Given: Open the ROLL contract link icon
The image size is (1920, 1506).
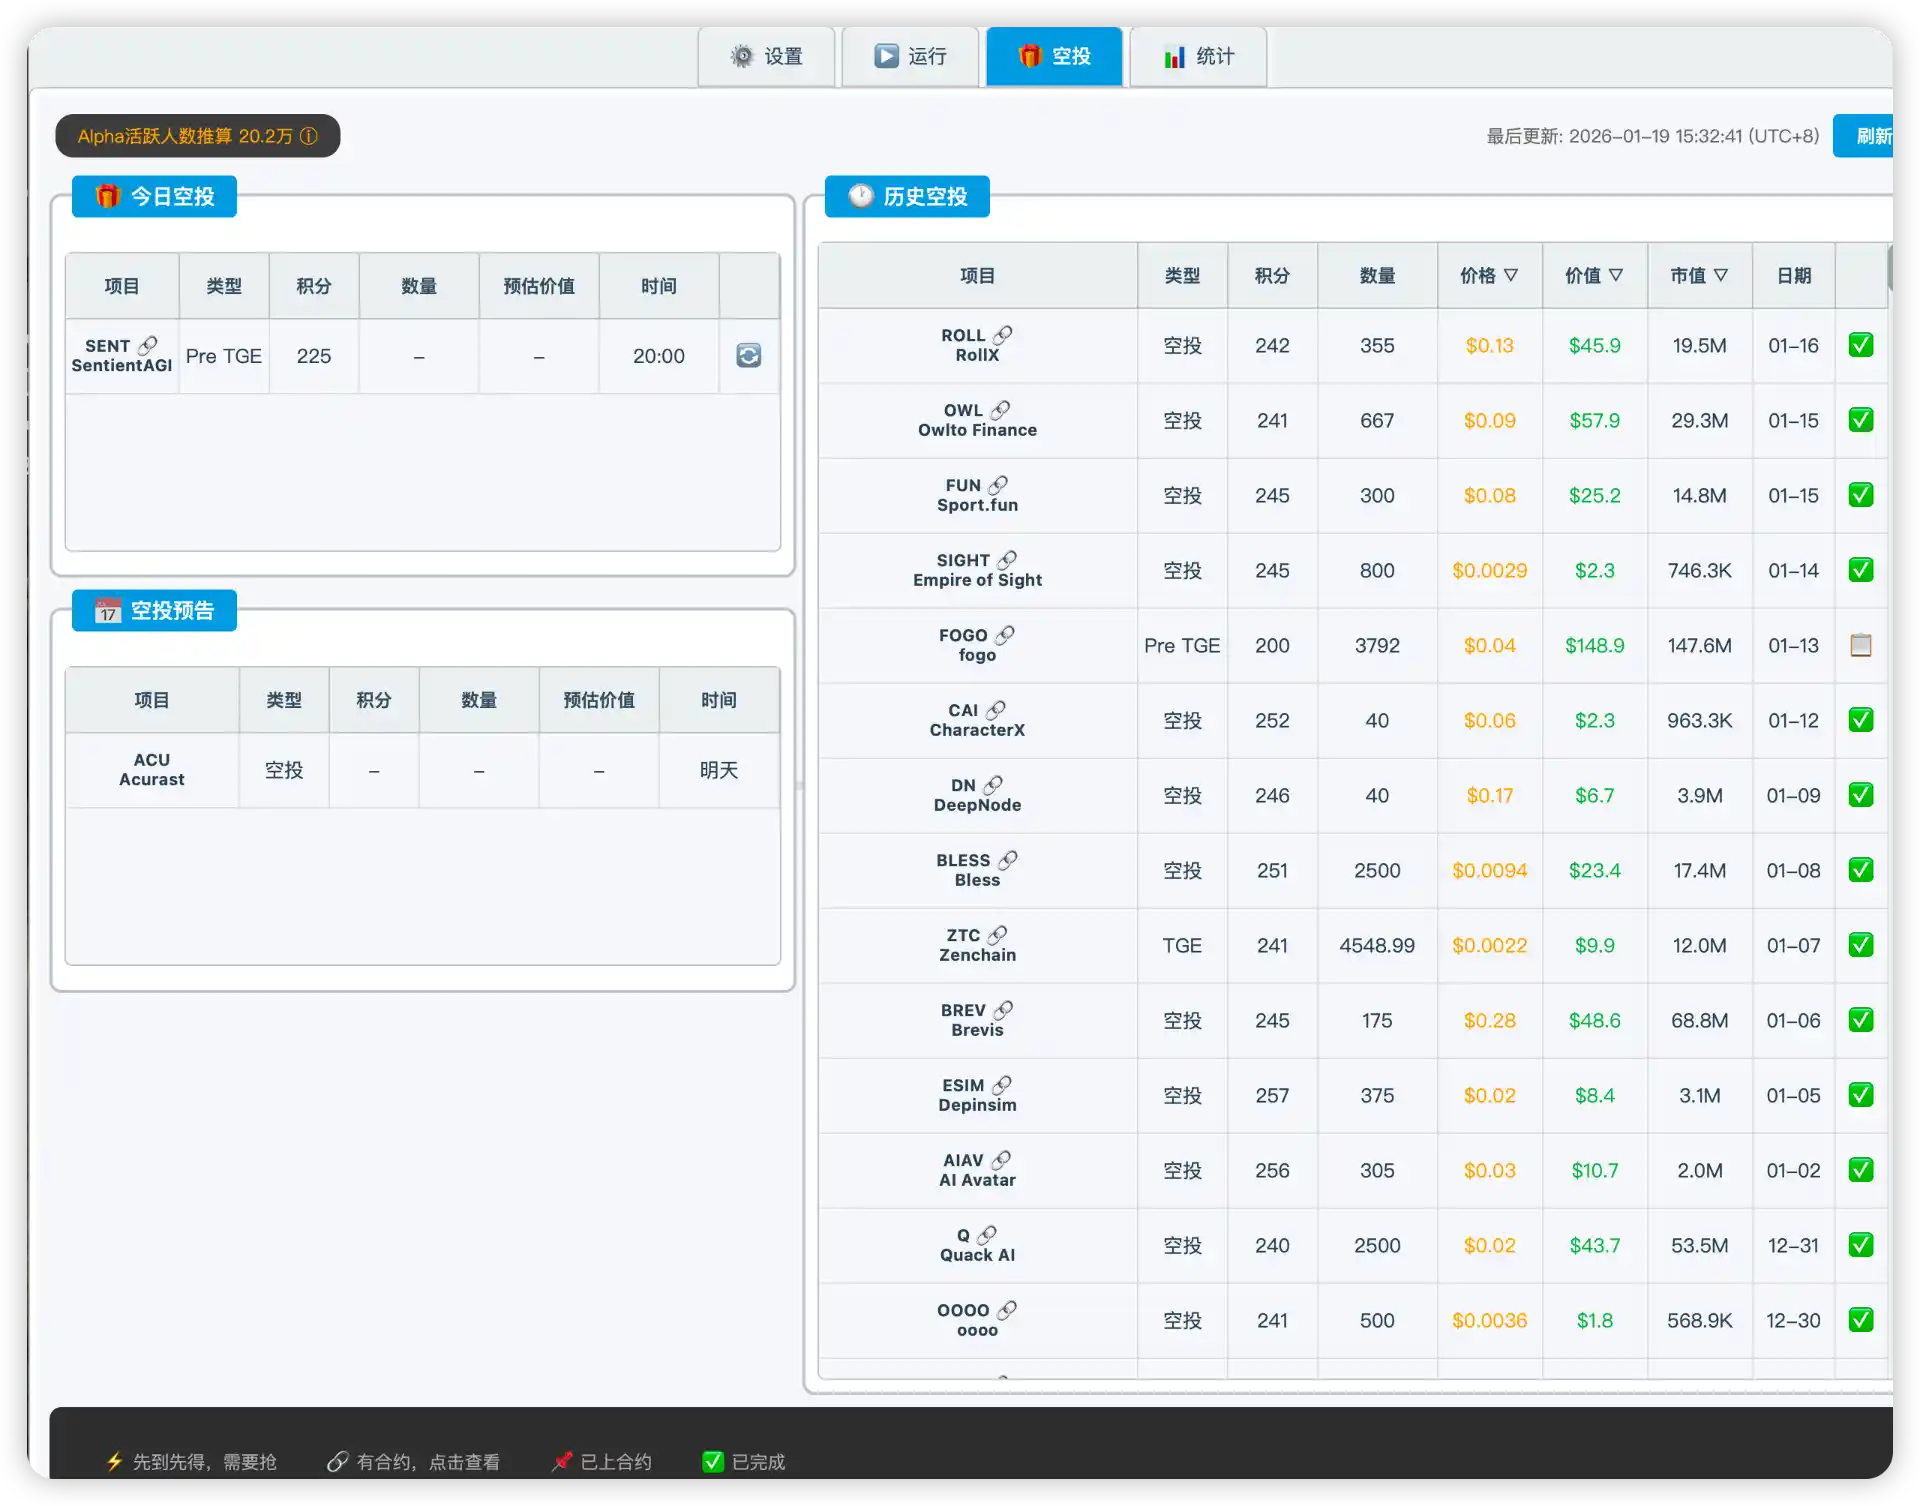Looking at the screenshot, I should coord(1002,335).
